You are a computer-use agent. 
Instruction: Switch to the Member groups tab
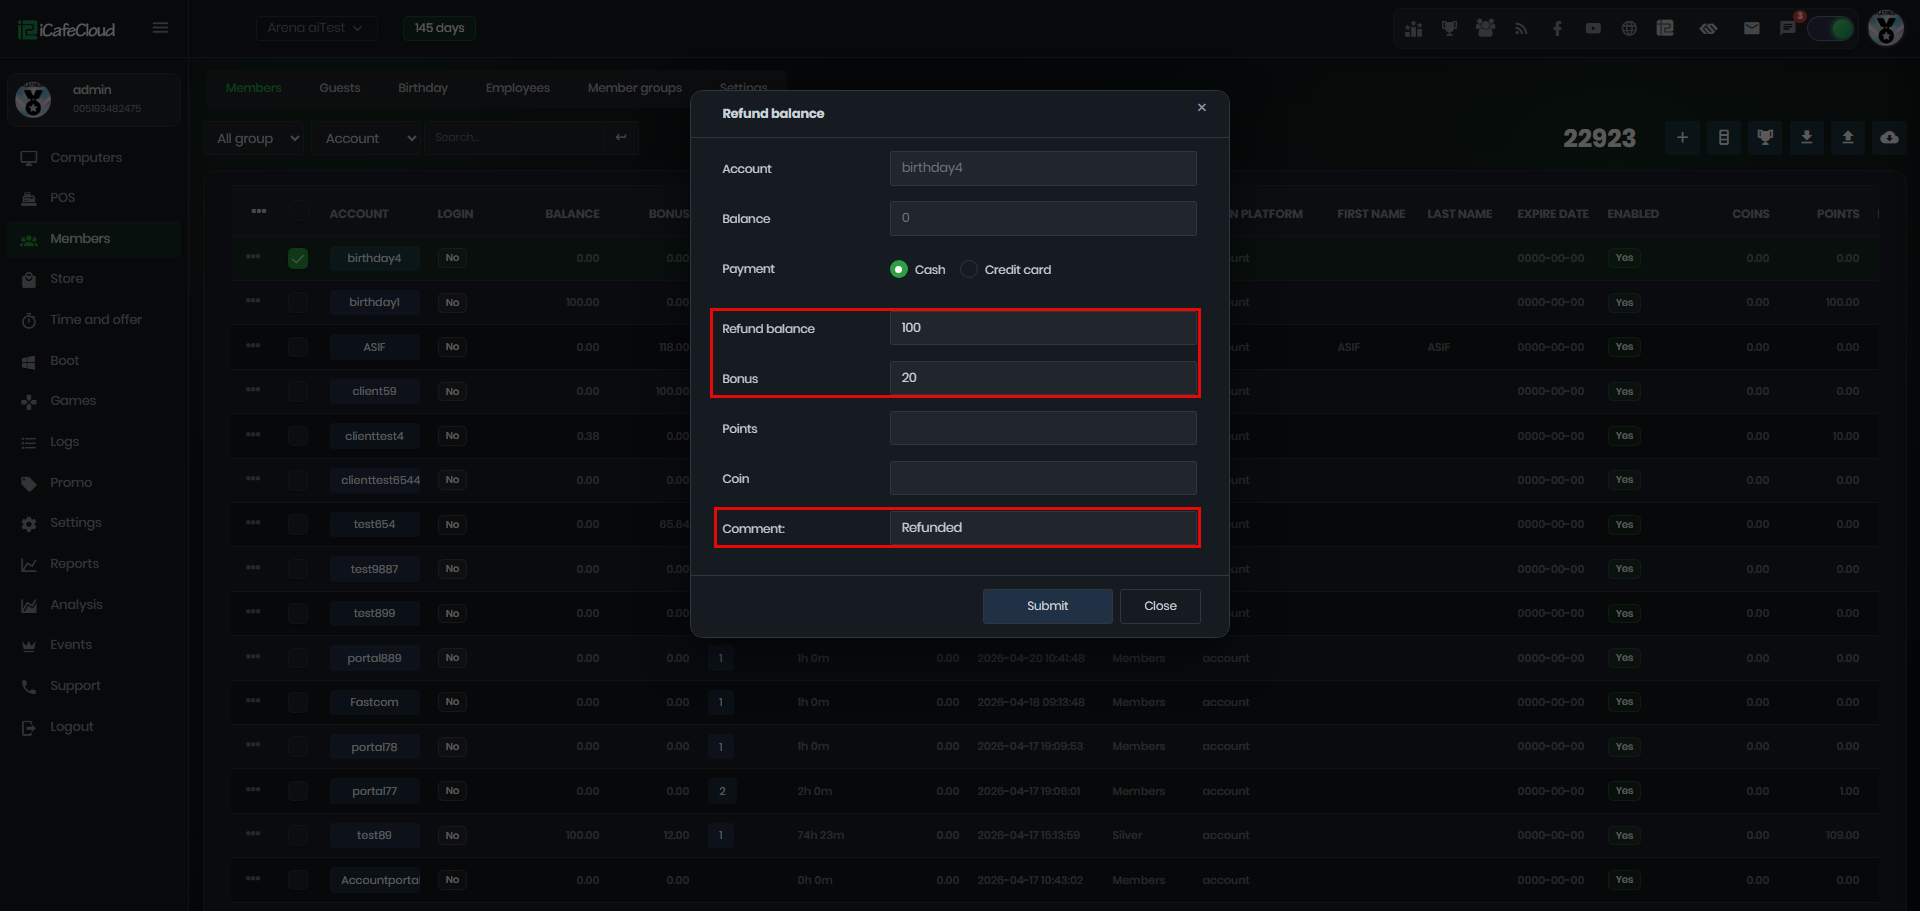coord(635,88)
